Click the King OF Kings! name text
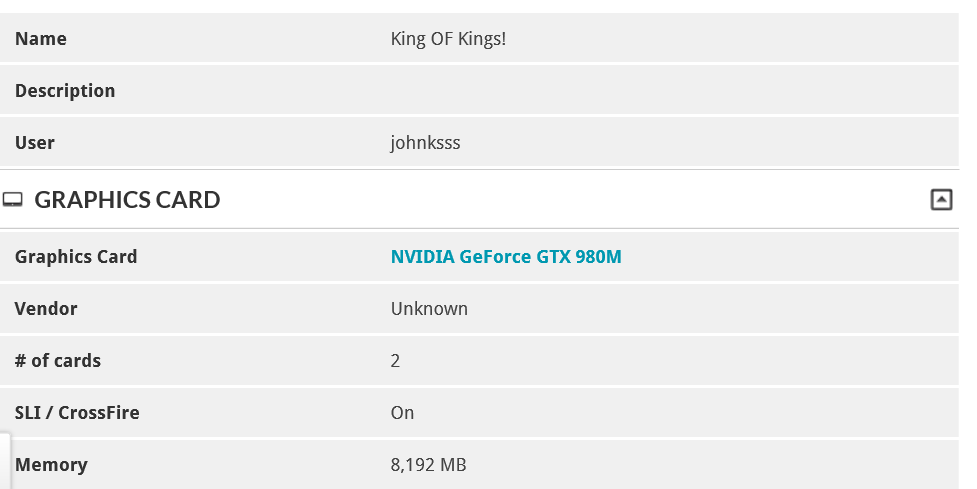This screenshot has width=977, height=489. 448,39
